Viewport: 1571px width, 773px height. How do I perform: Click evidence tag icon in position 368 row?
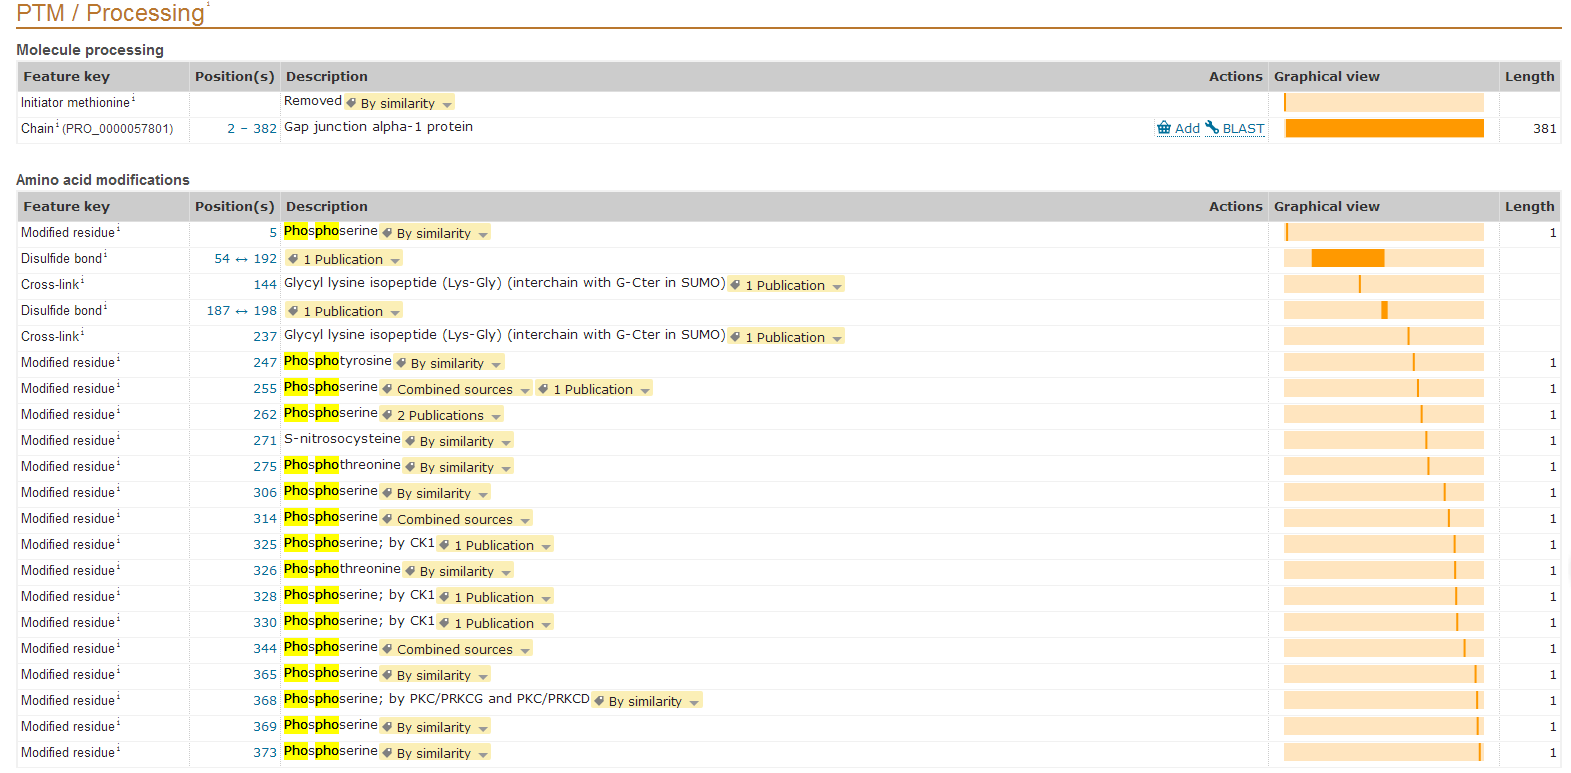point(599,701)
